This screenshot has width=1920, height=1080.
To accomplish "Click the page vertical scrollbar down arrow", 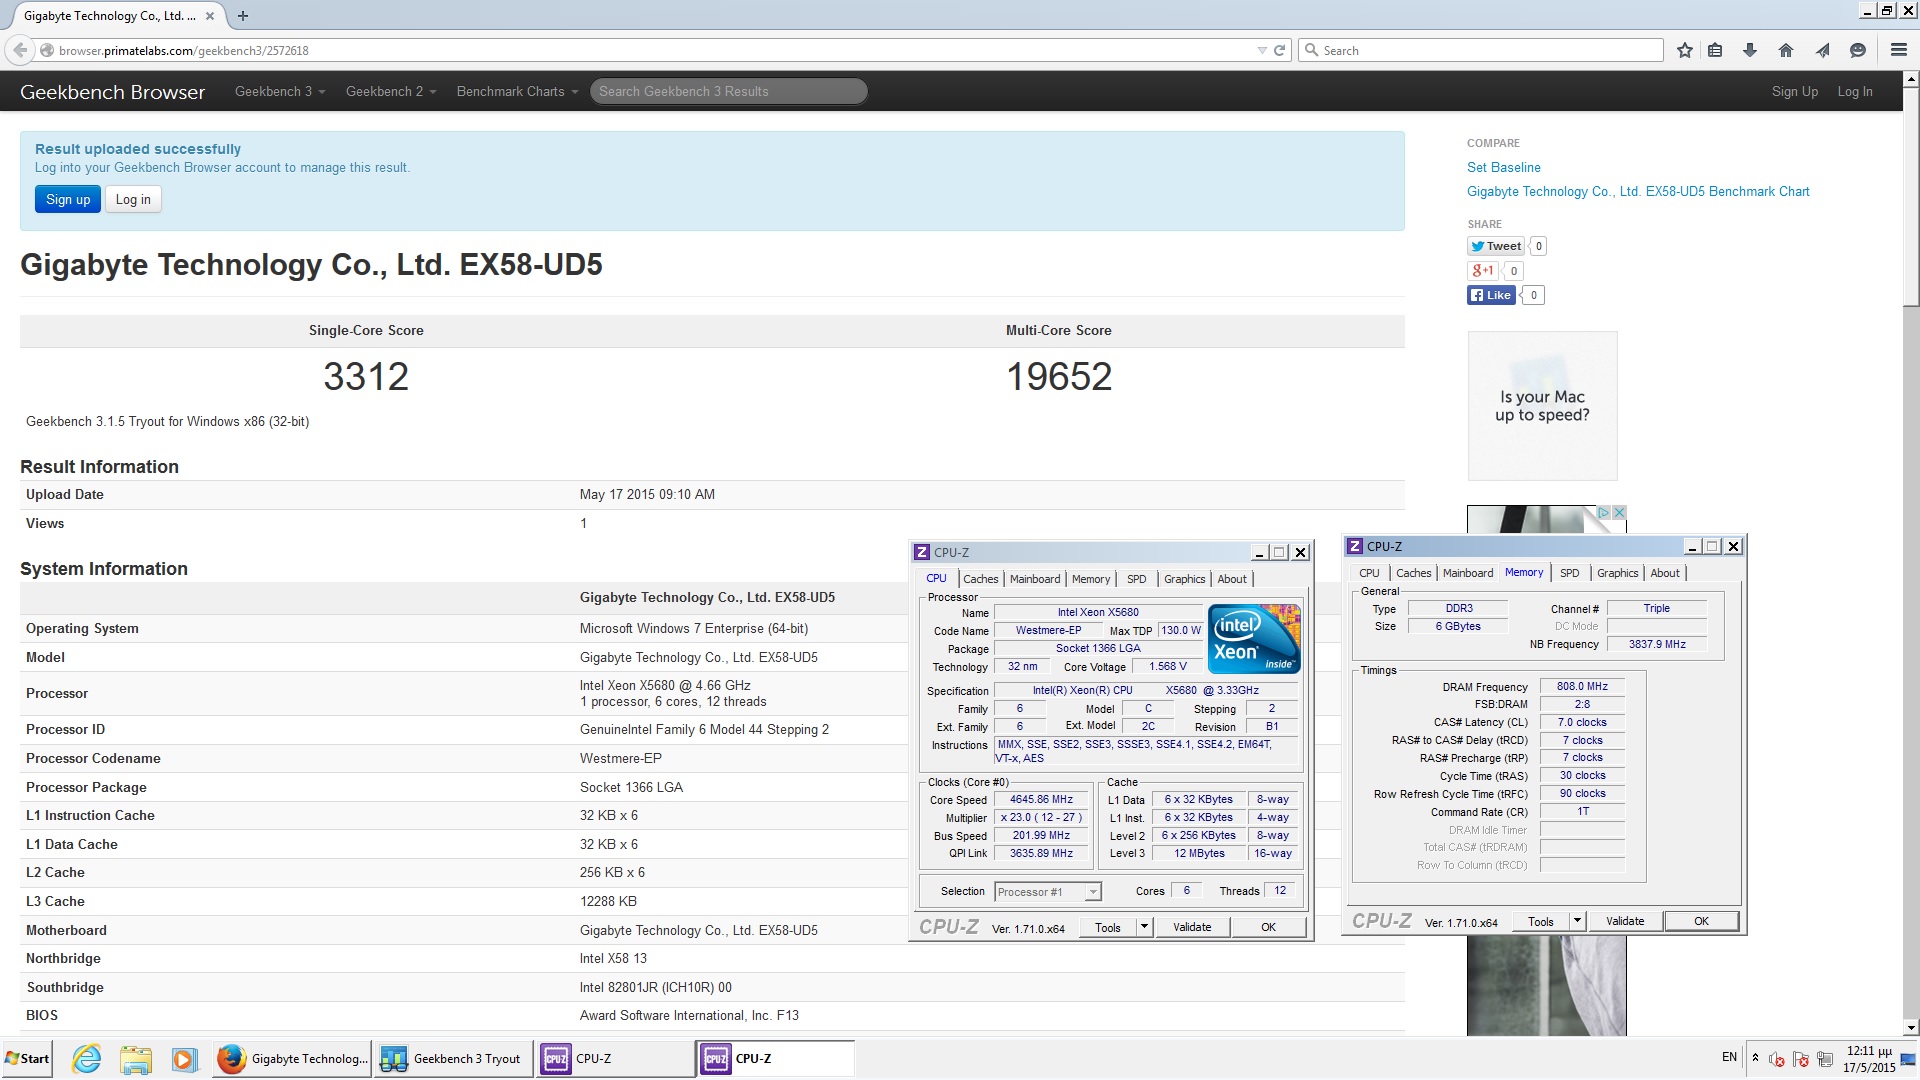I will [1910, 1027].
